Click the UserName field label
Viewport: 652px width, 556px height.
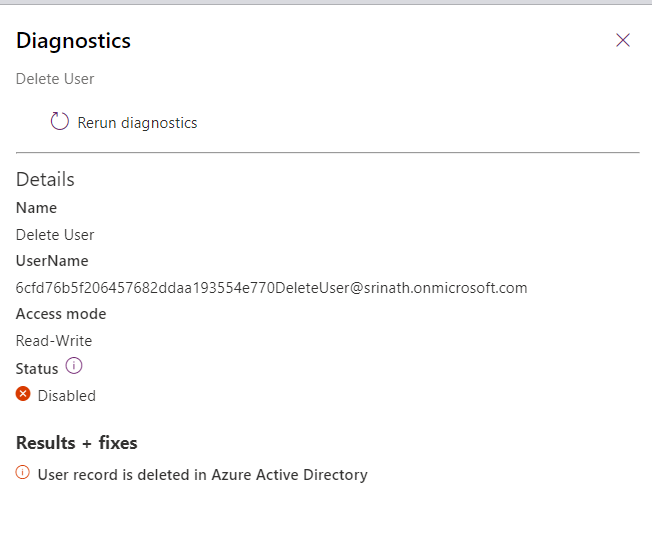click(52, 261)
